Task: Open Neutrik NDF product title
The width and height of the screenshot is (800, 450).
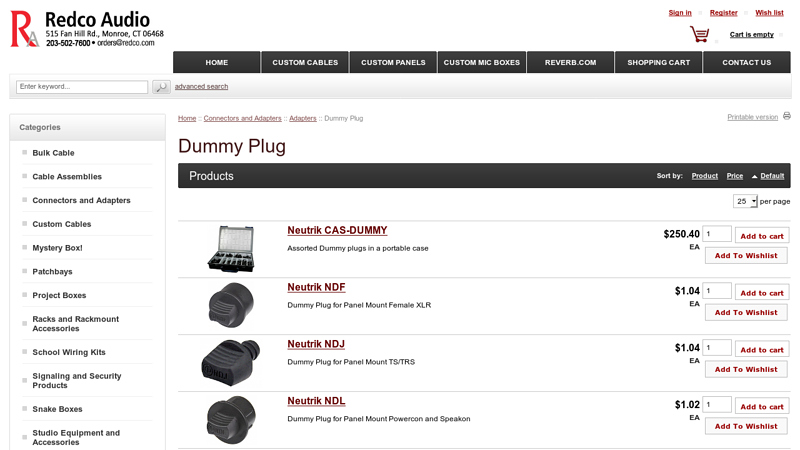Action: click(x=316, y=288)
